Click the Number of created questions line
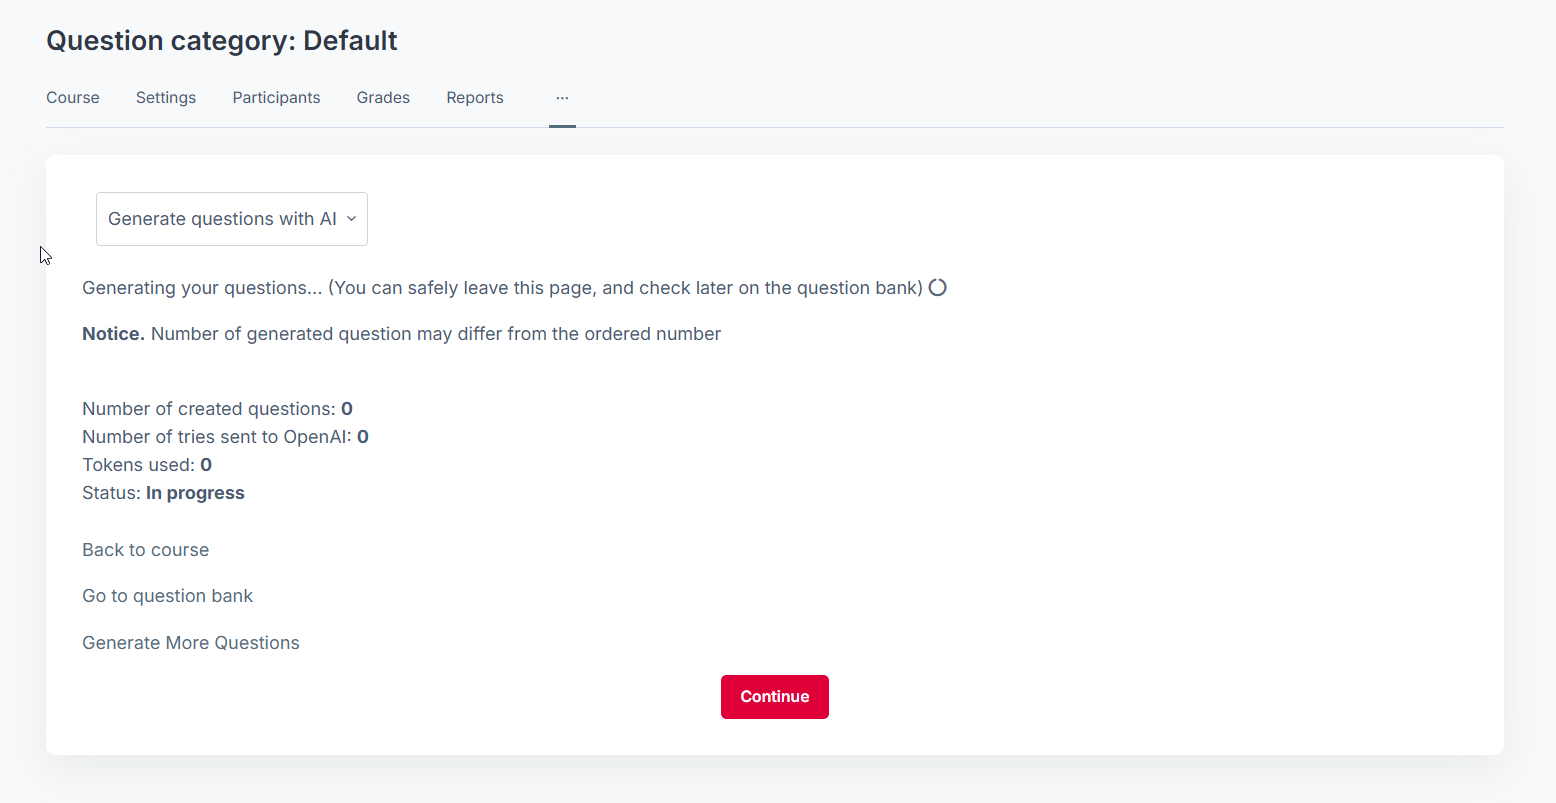 (x=217, y=409)
